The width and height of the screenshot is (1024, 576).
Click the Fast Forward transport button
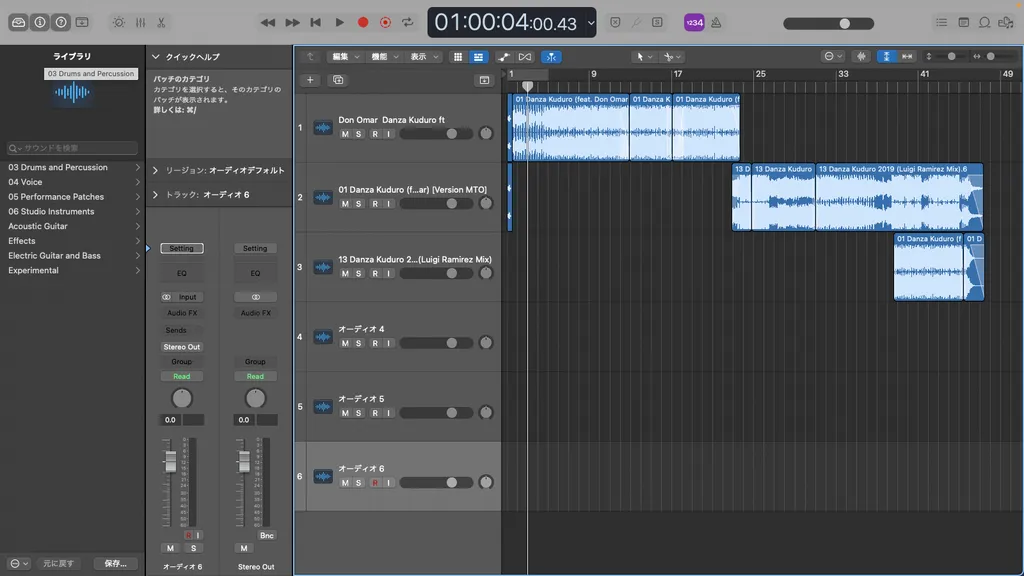click(x=292, y=22)
